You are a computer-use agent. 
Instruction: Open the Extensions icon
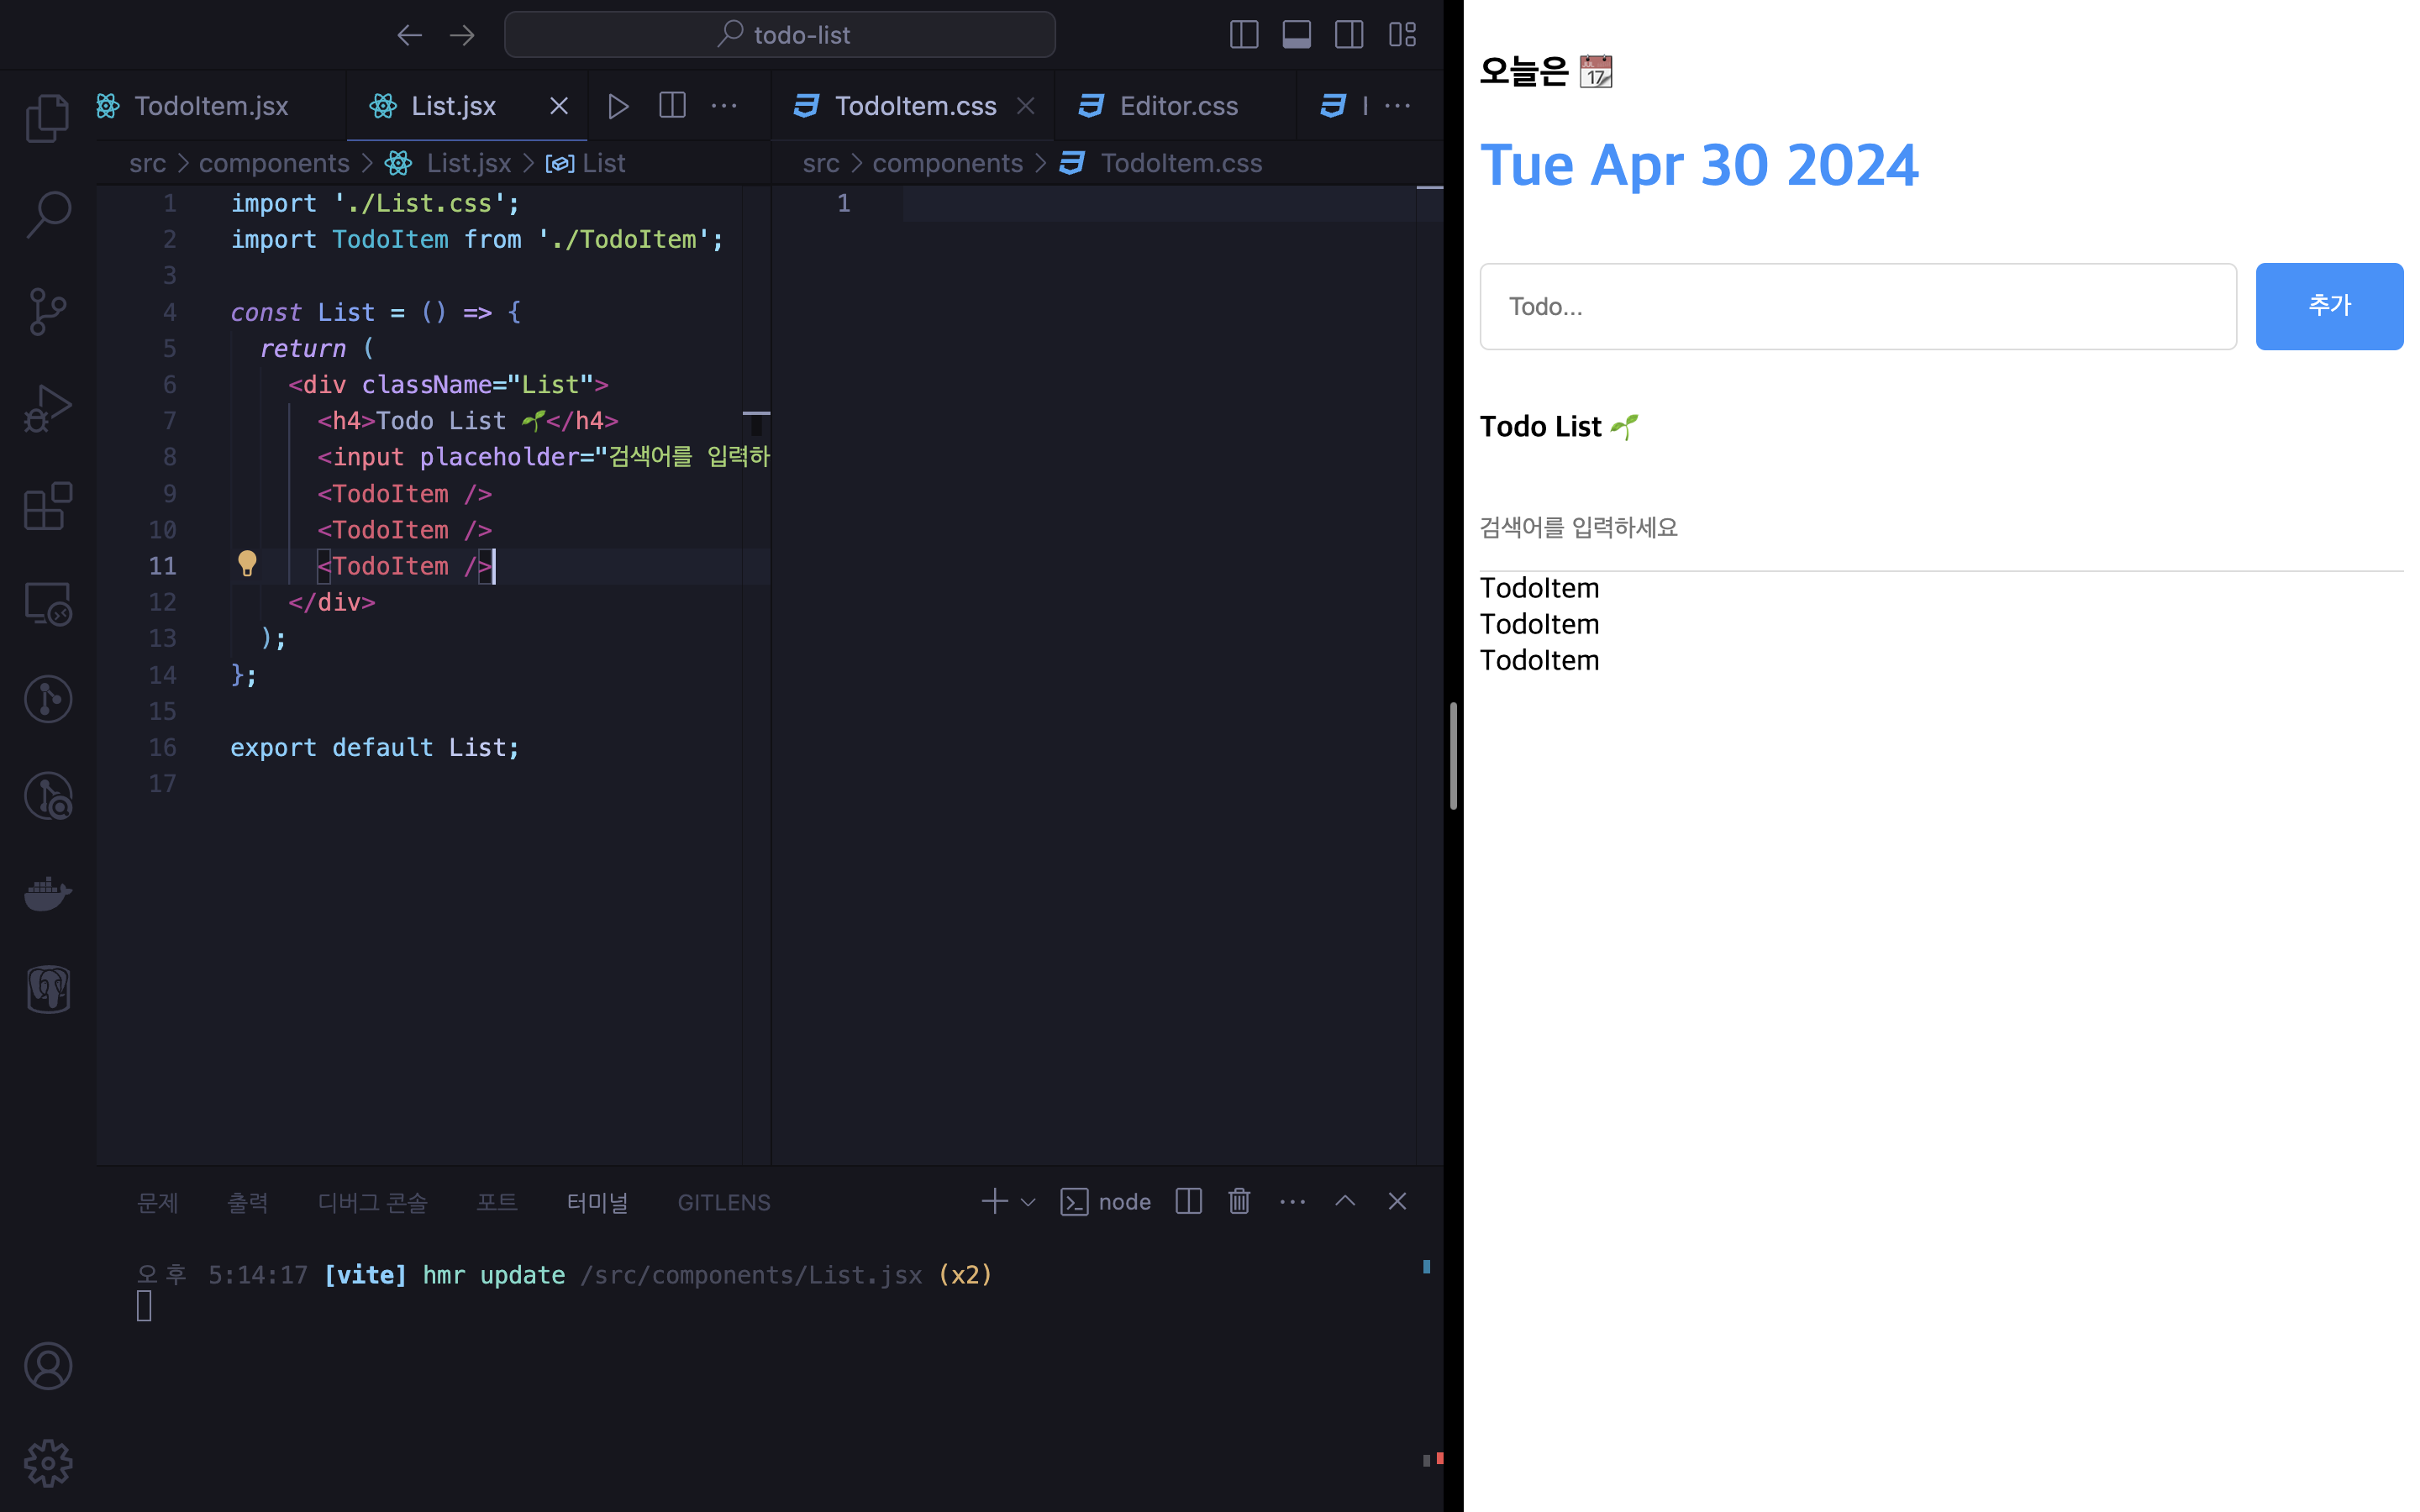[47, 506]
